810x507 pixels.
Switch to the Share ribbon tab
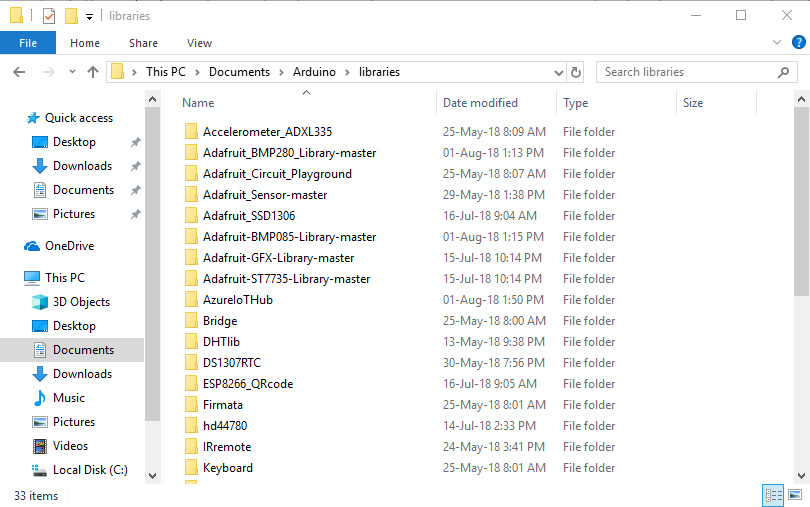tap(143, 43)
